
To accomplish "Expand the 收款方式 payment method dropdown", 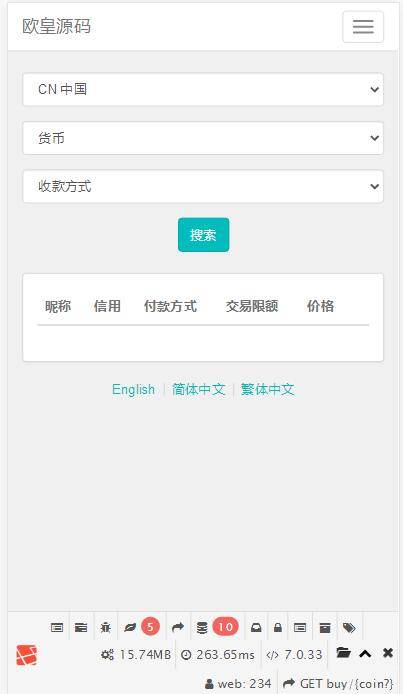I will (x=203, y=186).
